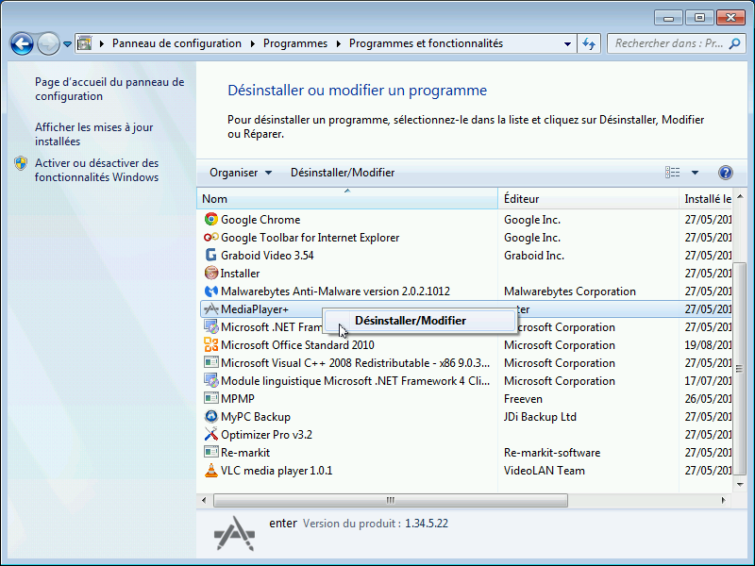Click Désinstaller/Modifier in the toolbar
This screenshot has width=755, height=566.
coord(342,172)
